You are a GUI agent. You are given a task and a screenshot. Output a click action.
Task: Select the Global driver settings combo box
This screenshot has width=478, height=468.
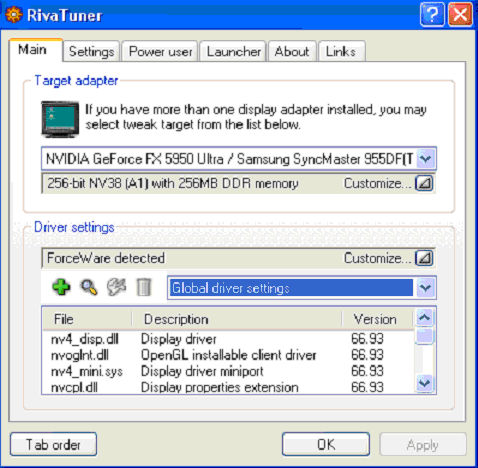(x=301, y=288)
